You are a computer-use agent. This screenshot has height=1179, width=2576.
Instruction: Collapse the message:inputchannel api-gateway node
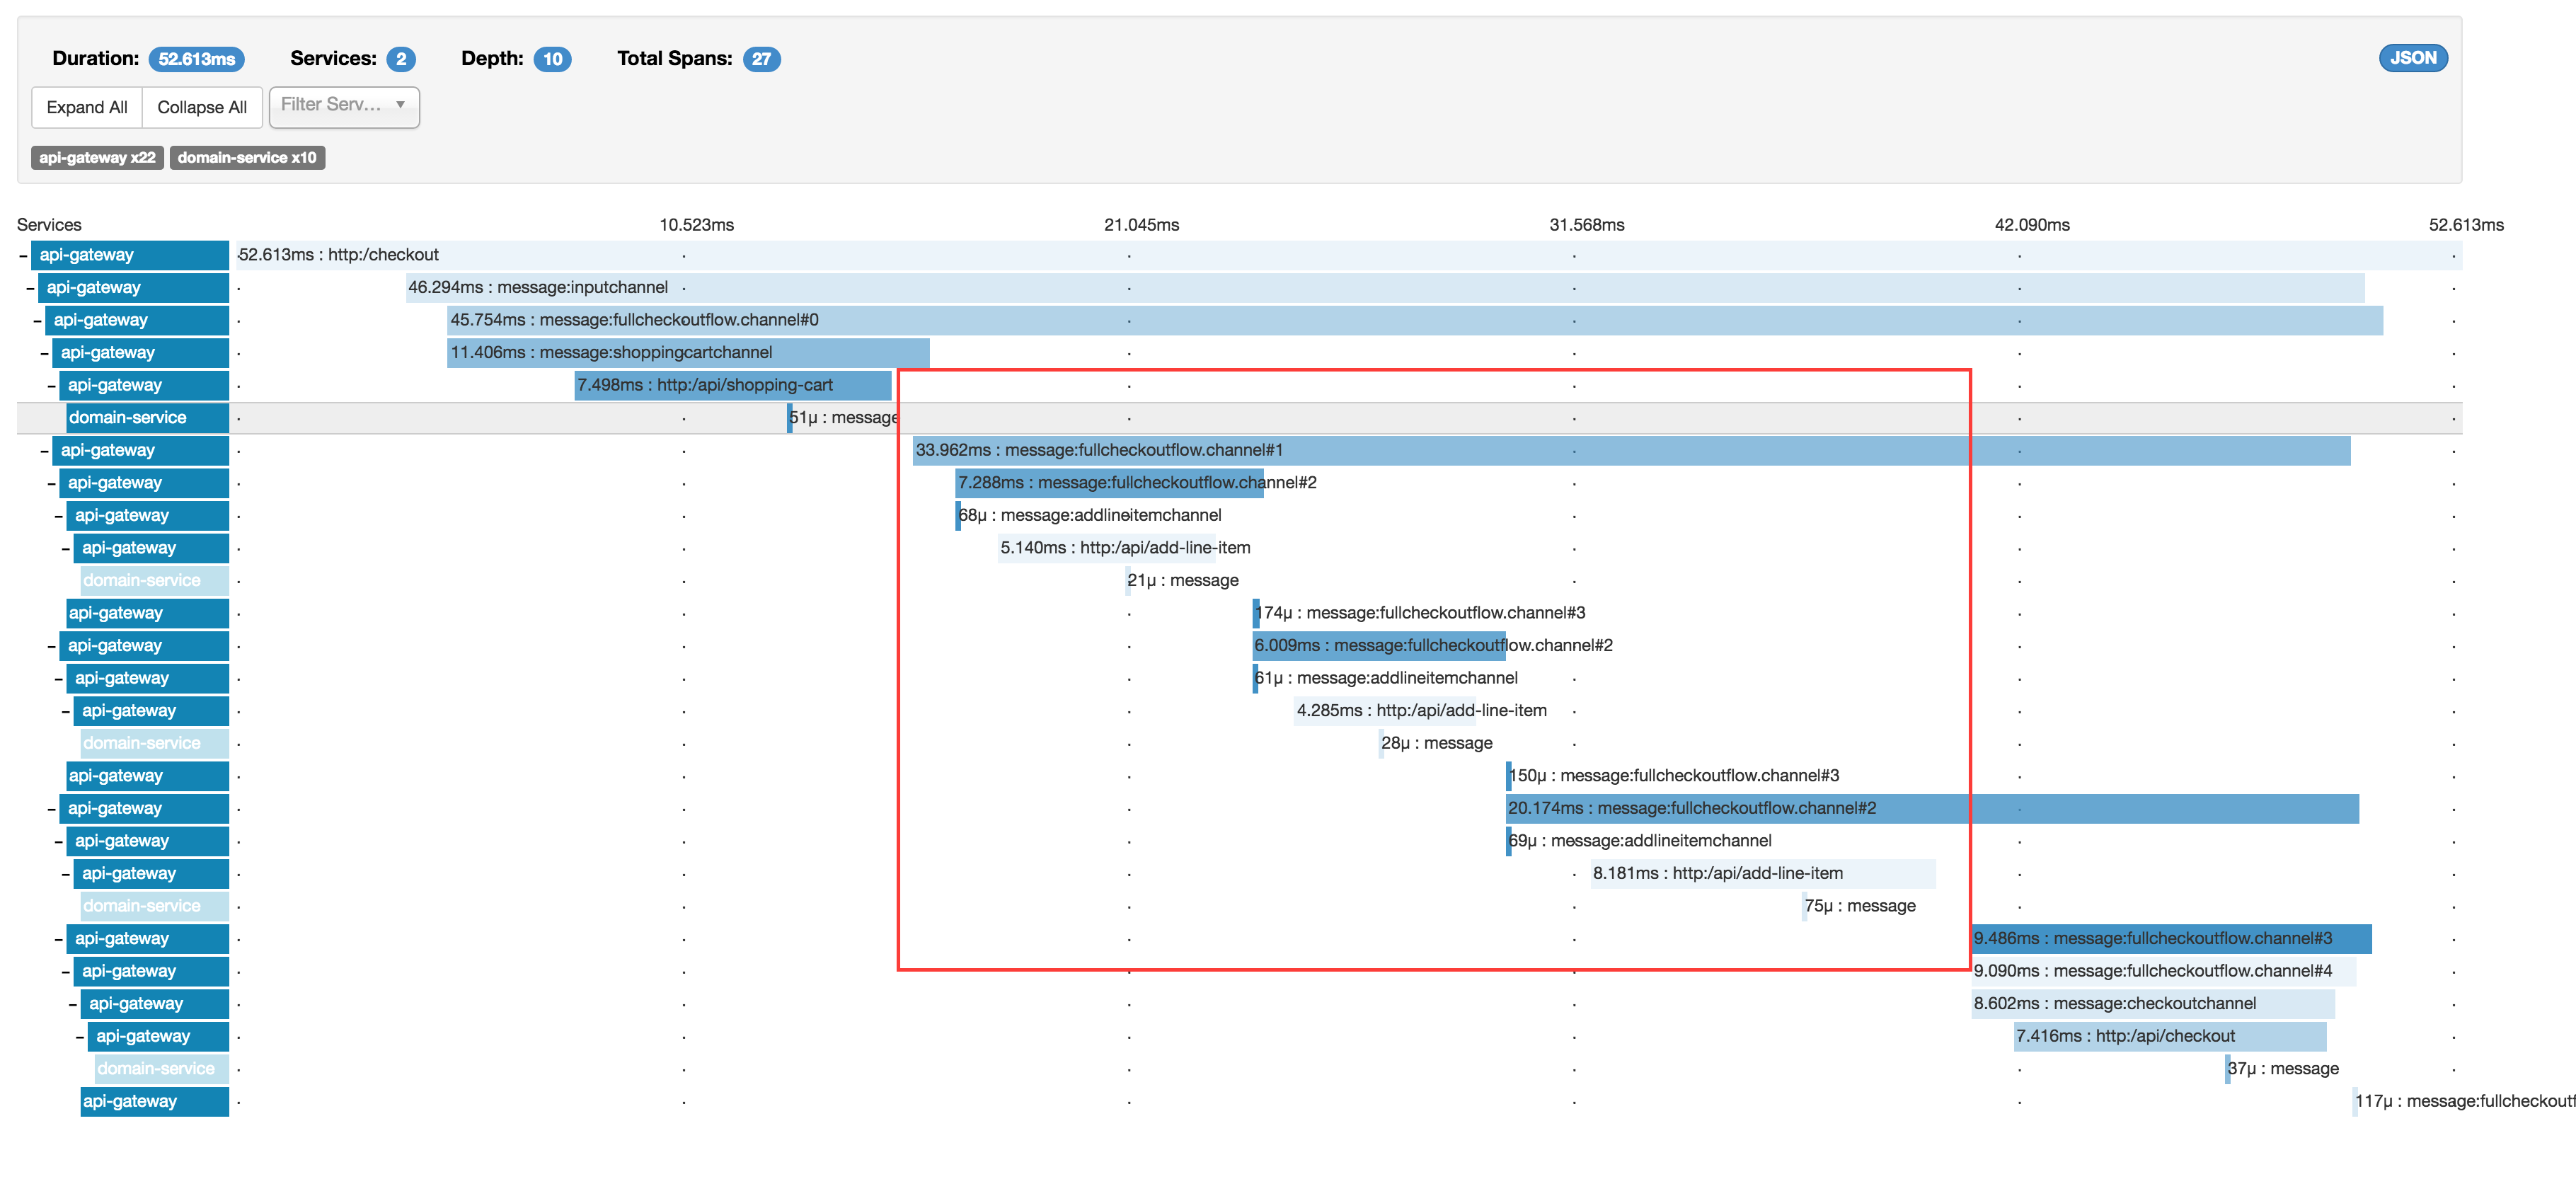[x=30, y=288]
